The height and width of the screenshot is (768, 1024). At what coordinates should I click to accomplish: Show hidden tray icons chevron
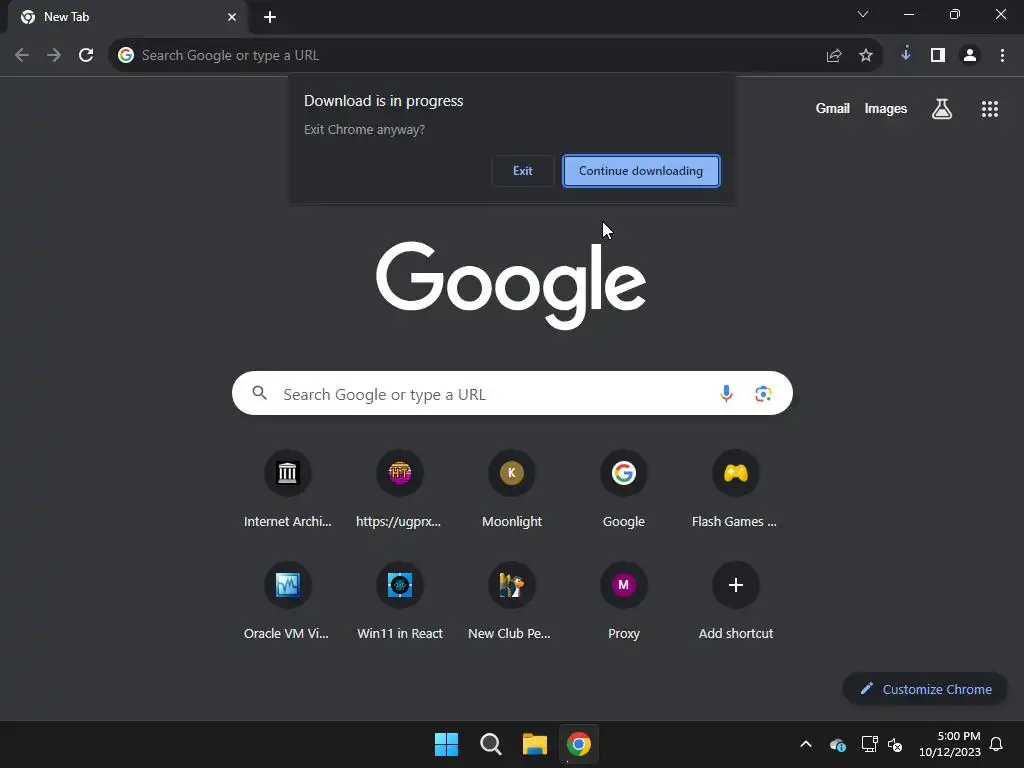(806, 744)
